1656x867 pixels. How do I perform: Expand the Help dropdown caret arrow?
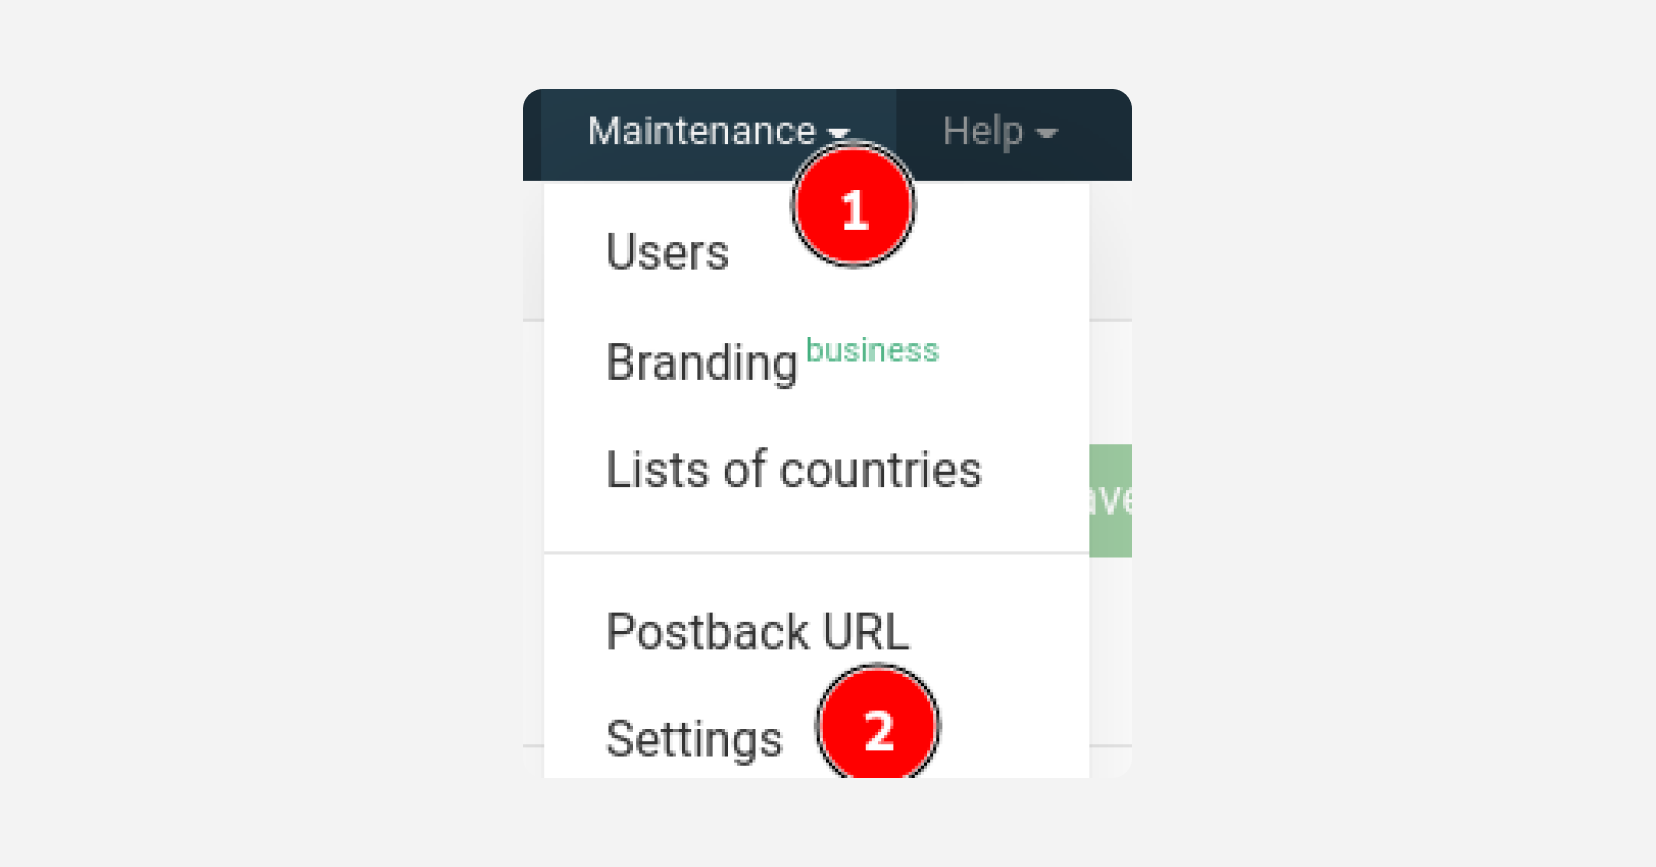(1047, 133)
